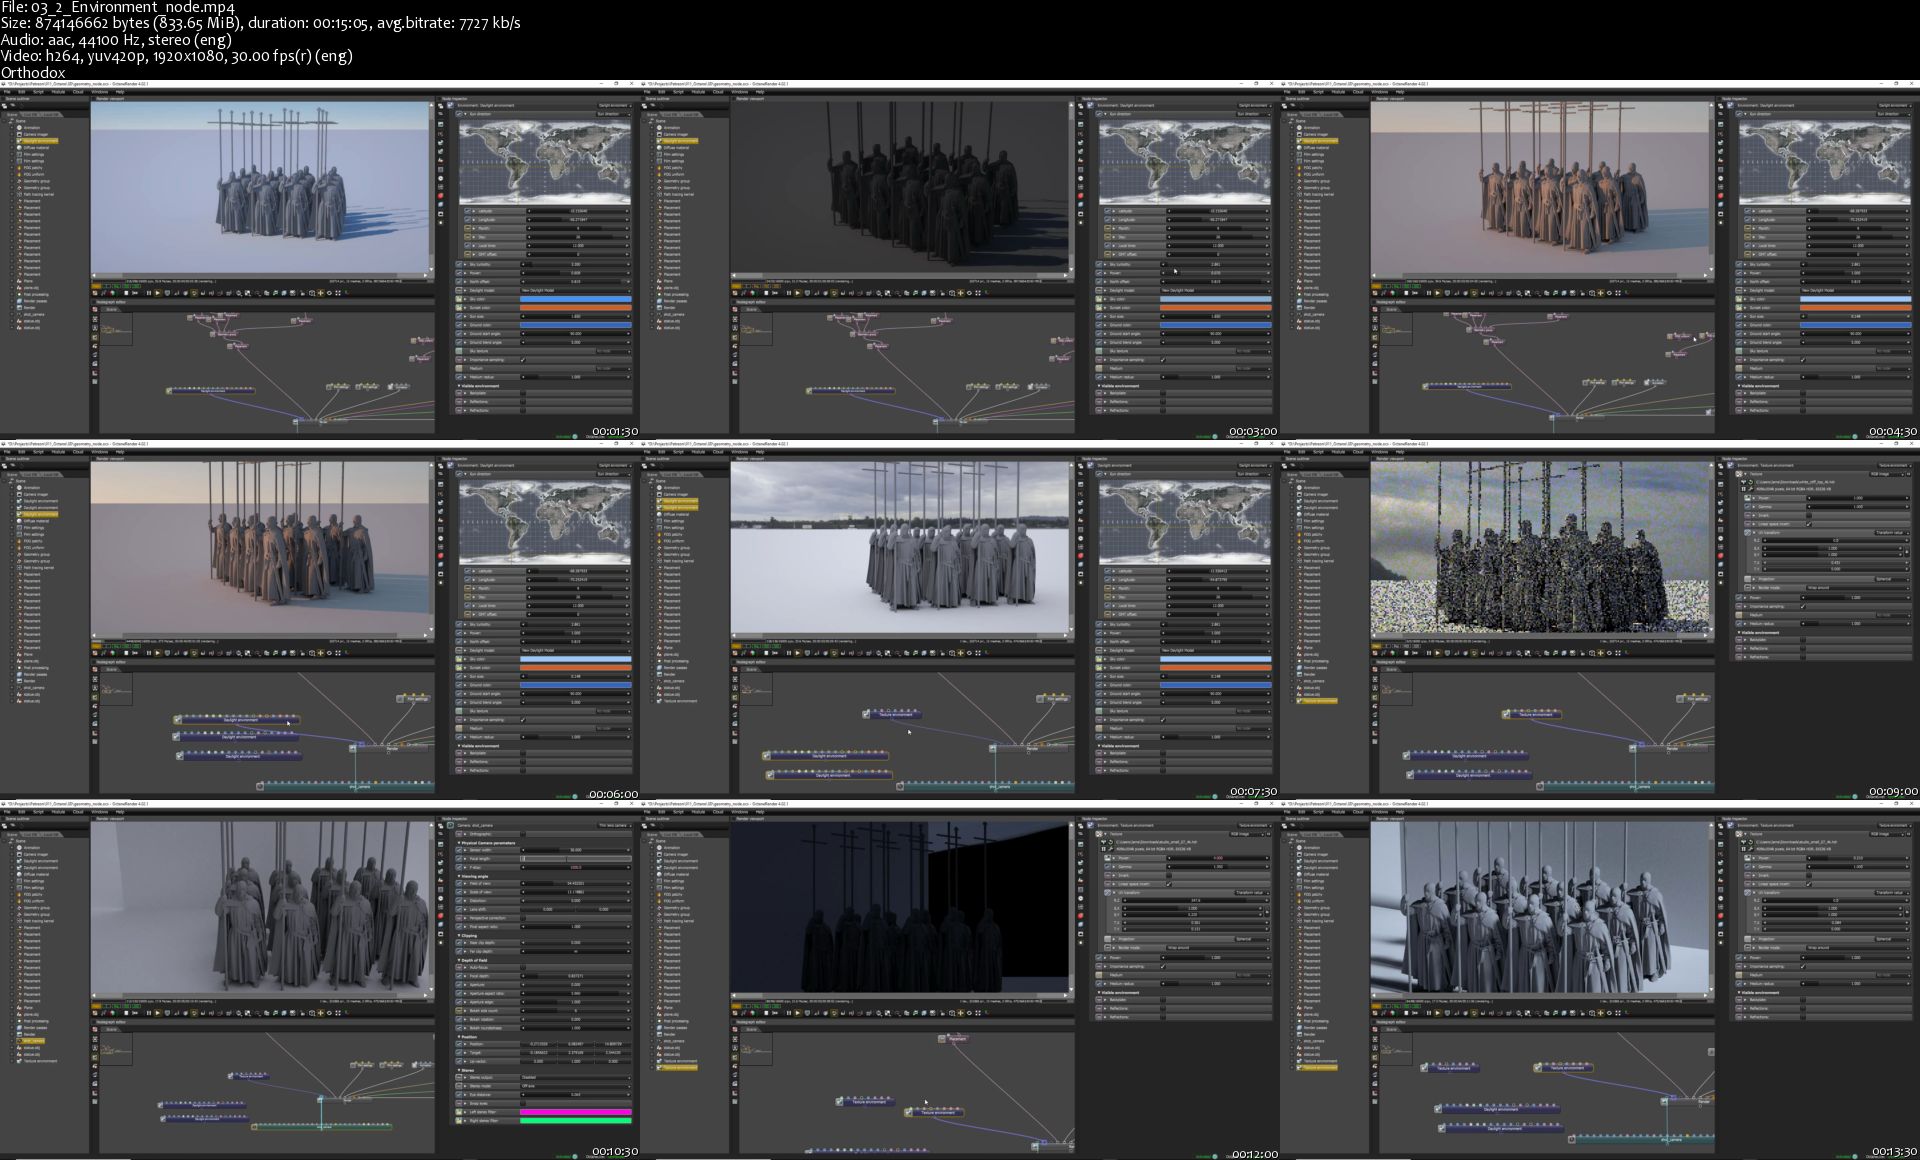Click the Animation node icon in 00:03:00 scene outliner
The image size is (1920, 1160).
660,128
